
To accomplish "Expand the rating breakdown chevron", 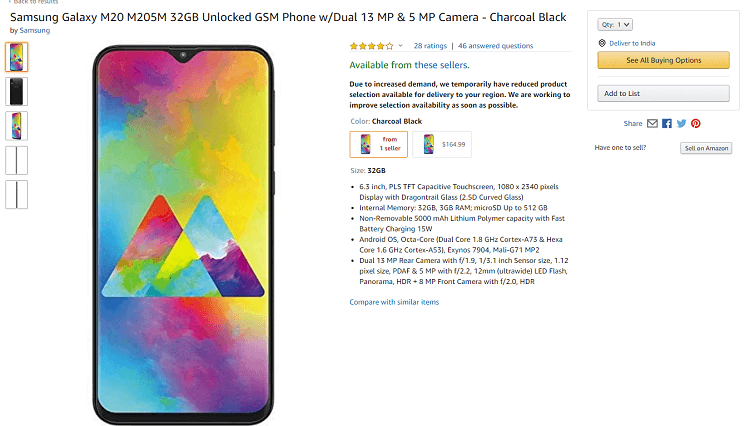I will click(400, 46).
